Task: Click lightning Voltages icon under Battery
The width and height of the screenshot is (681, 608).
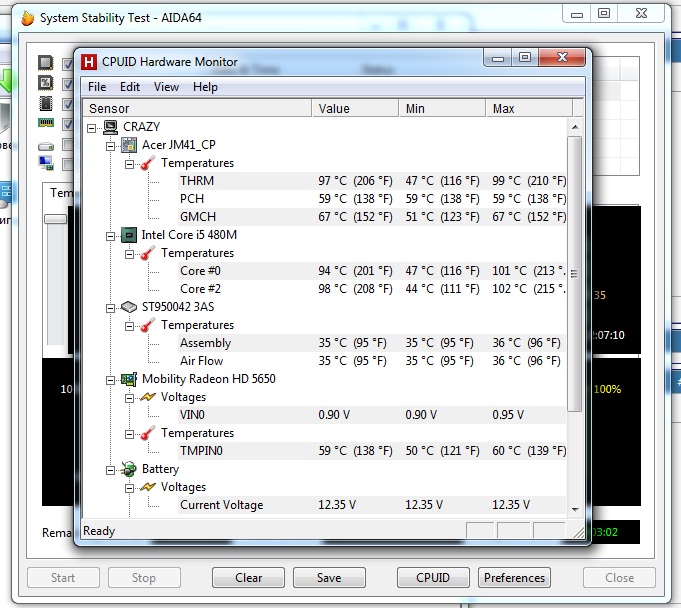Action: pyautogui.click(x=148, y=487)
